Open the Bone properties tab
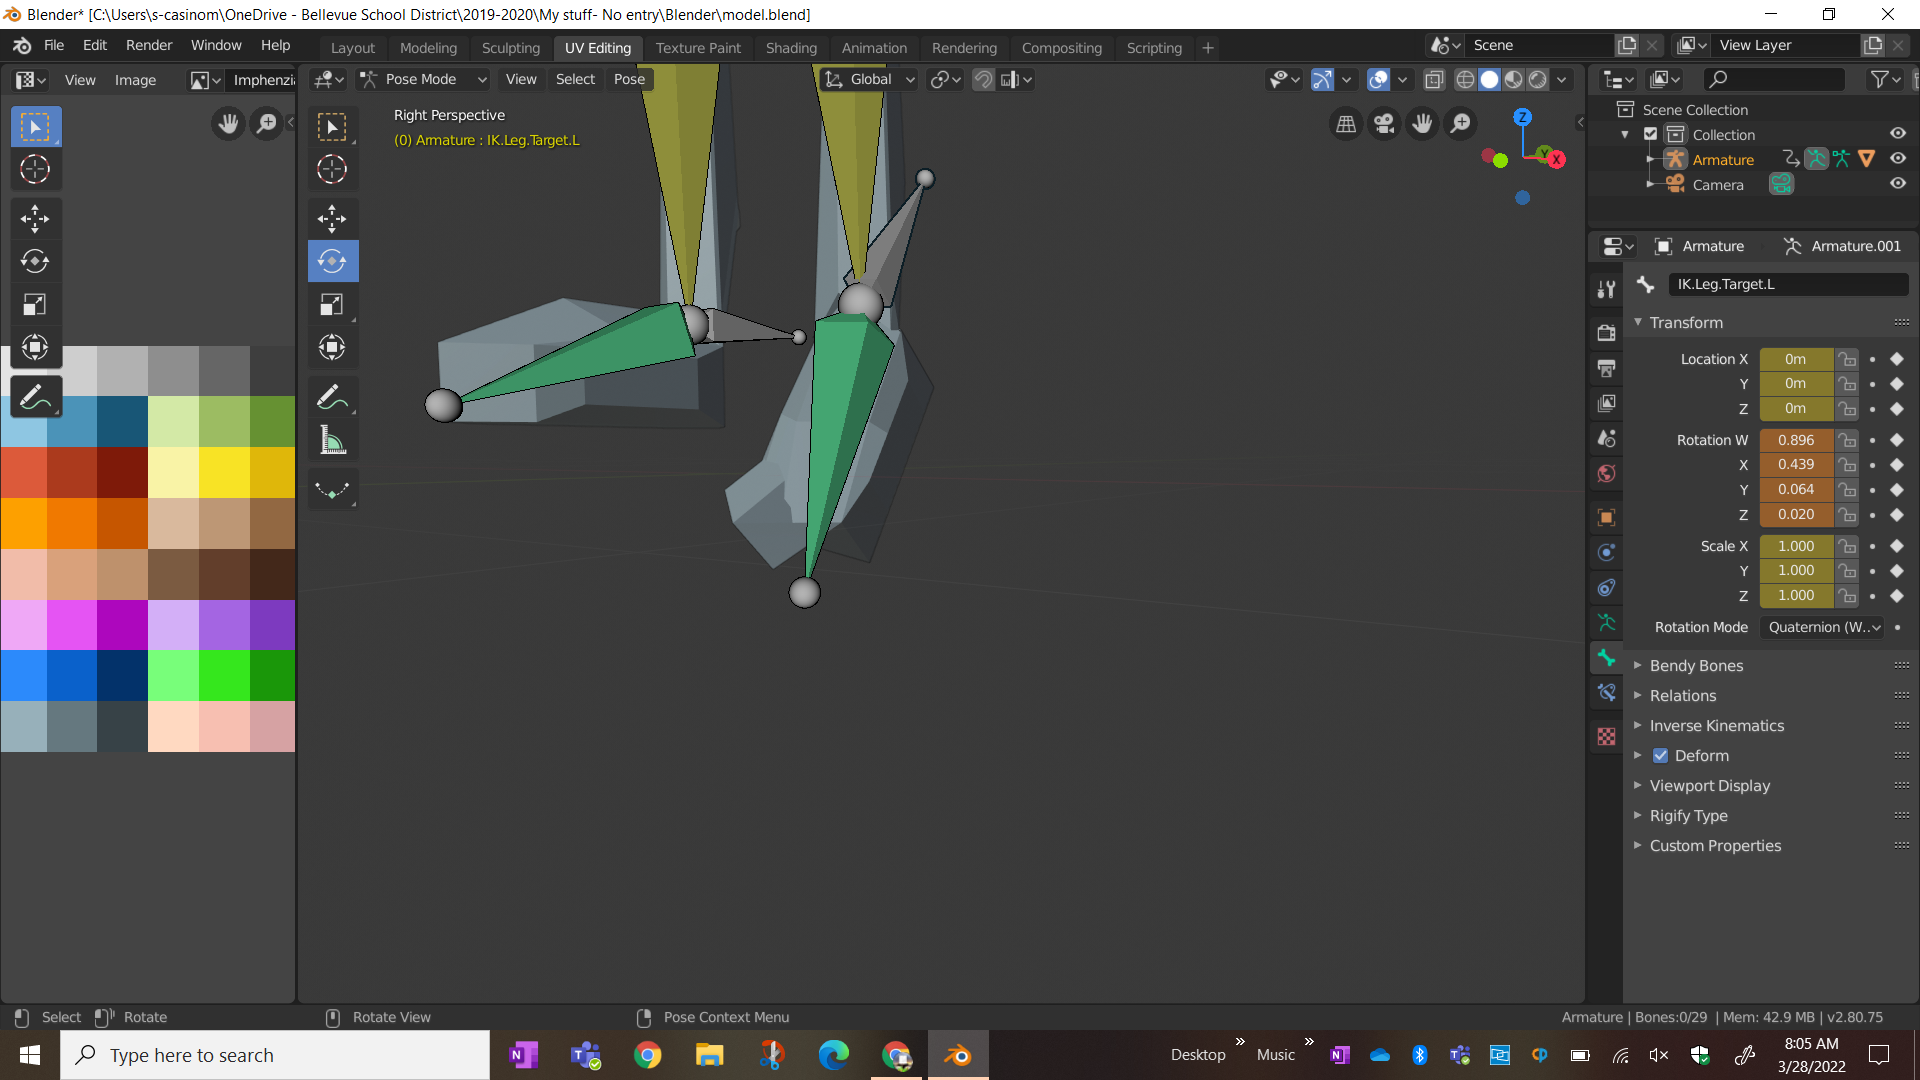 (1606, 658)
